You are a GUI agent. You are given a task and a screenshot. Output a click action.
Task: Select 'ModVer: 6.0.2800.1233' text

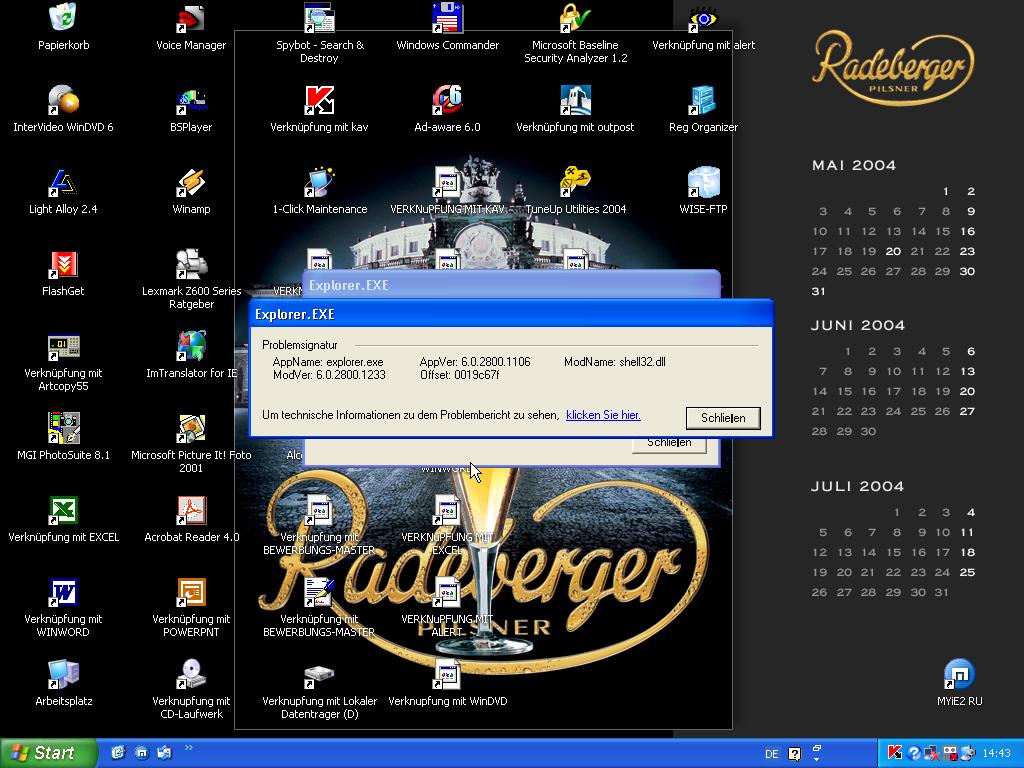329,375
